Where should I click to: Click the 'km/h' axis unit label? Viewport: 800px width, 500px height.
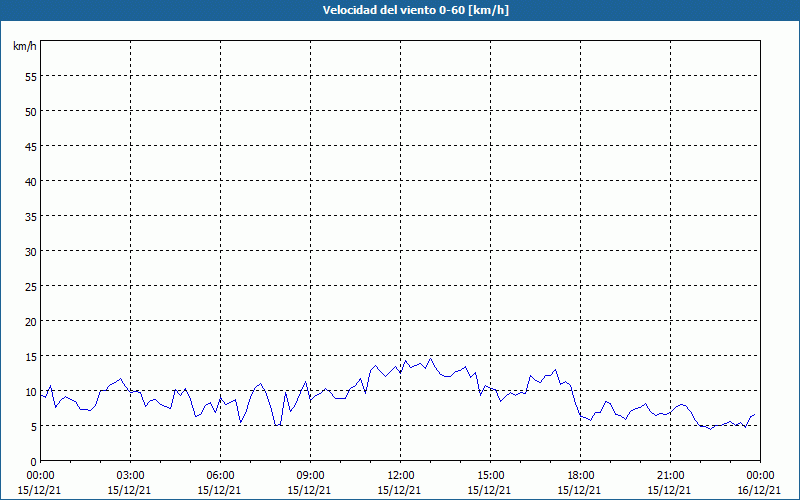pos(24,46)
